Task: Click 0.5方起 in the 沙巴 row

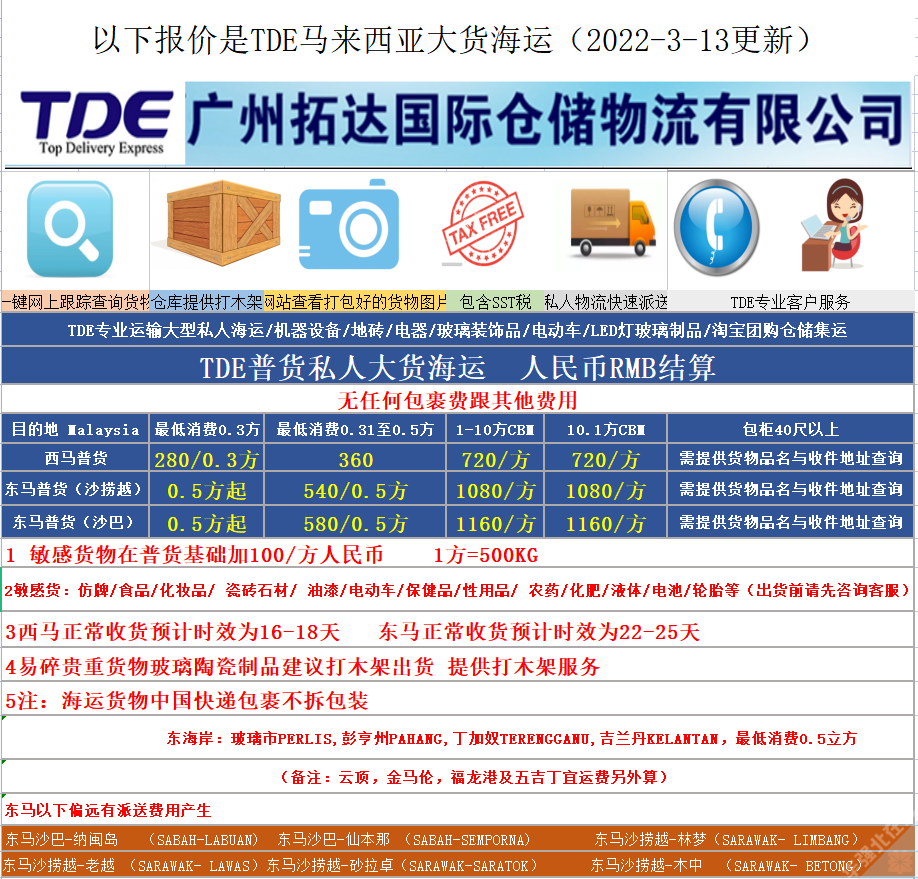Action: coord(207,524)
